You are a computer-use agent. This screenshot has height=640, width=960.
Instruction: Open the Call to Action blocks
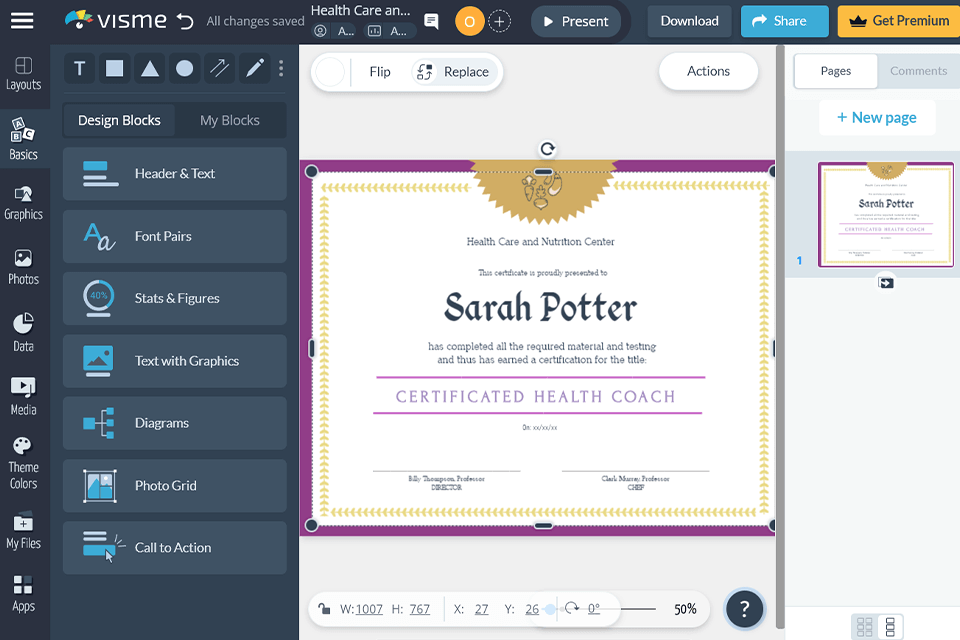pyautogui.click(x=174, y=548)
